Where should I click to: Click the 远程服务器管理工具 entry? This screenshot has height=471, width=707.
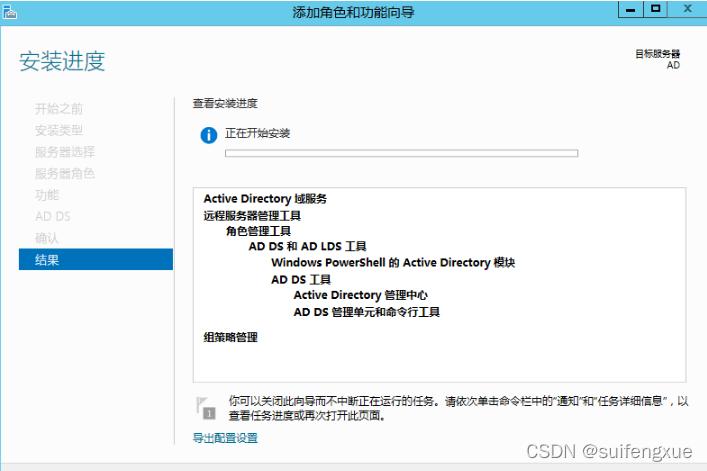[x=252, y=215]
